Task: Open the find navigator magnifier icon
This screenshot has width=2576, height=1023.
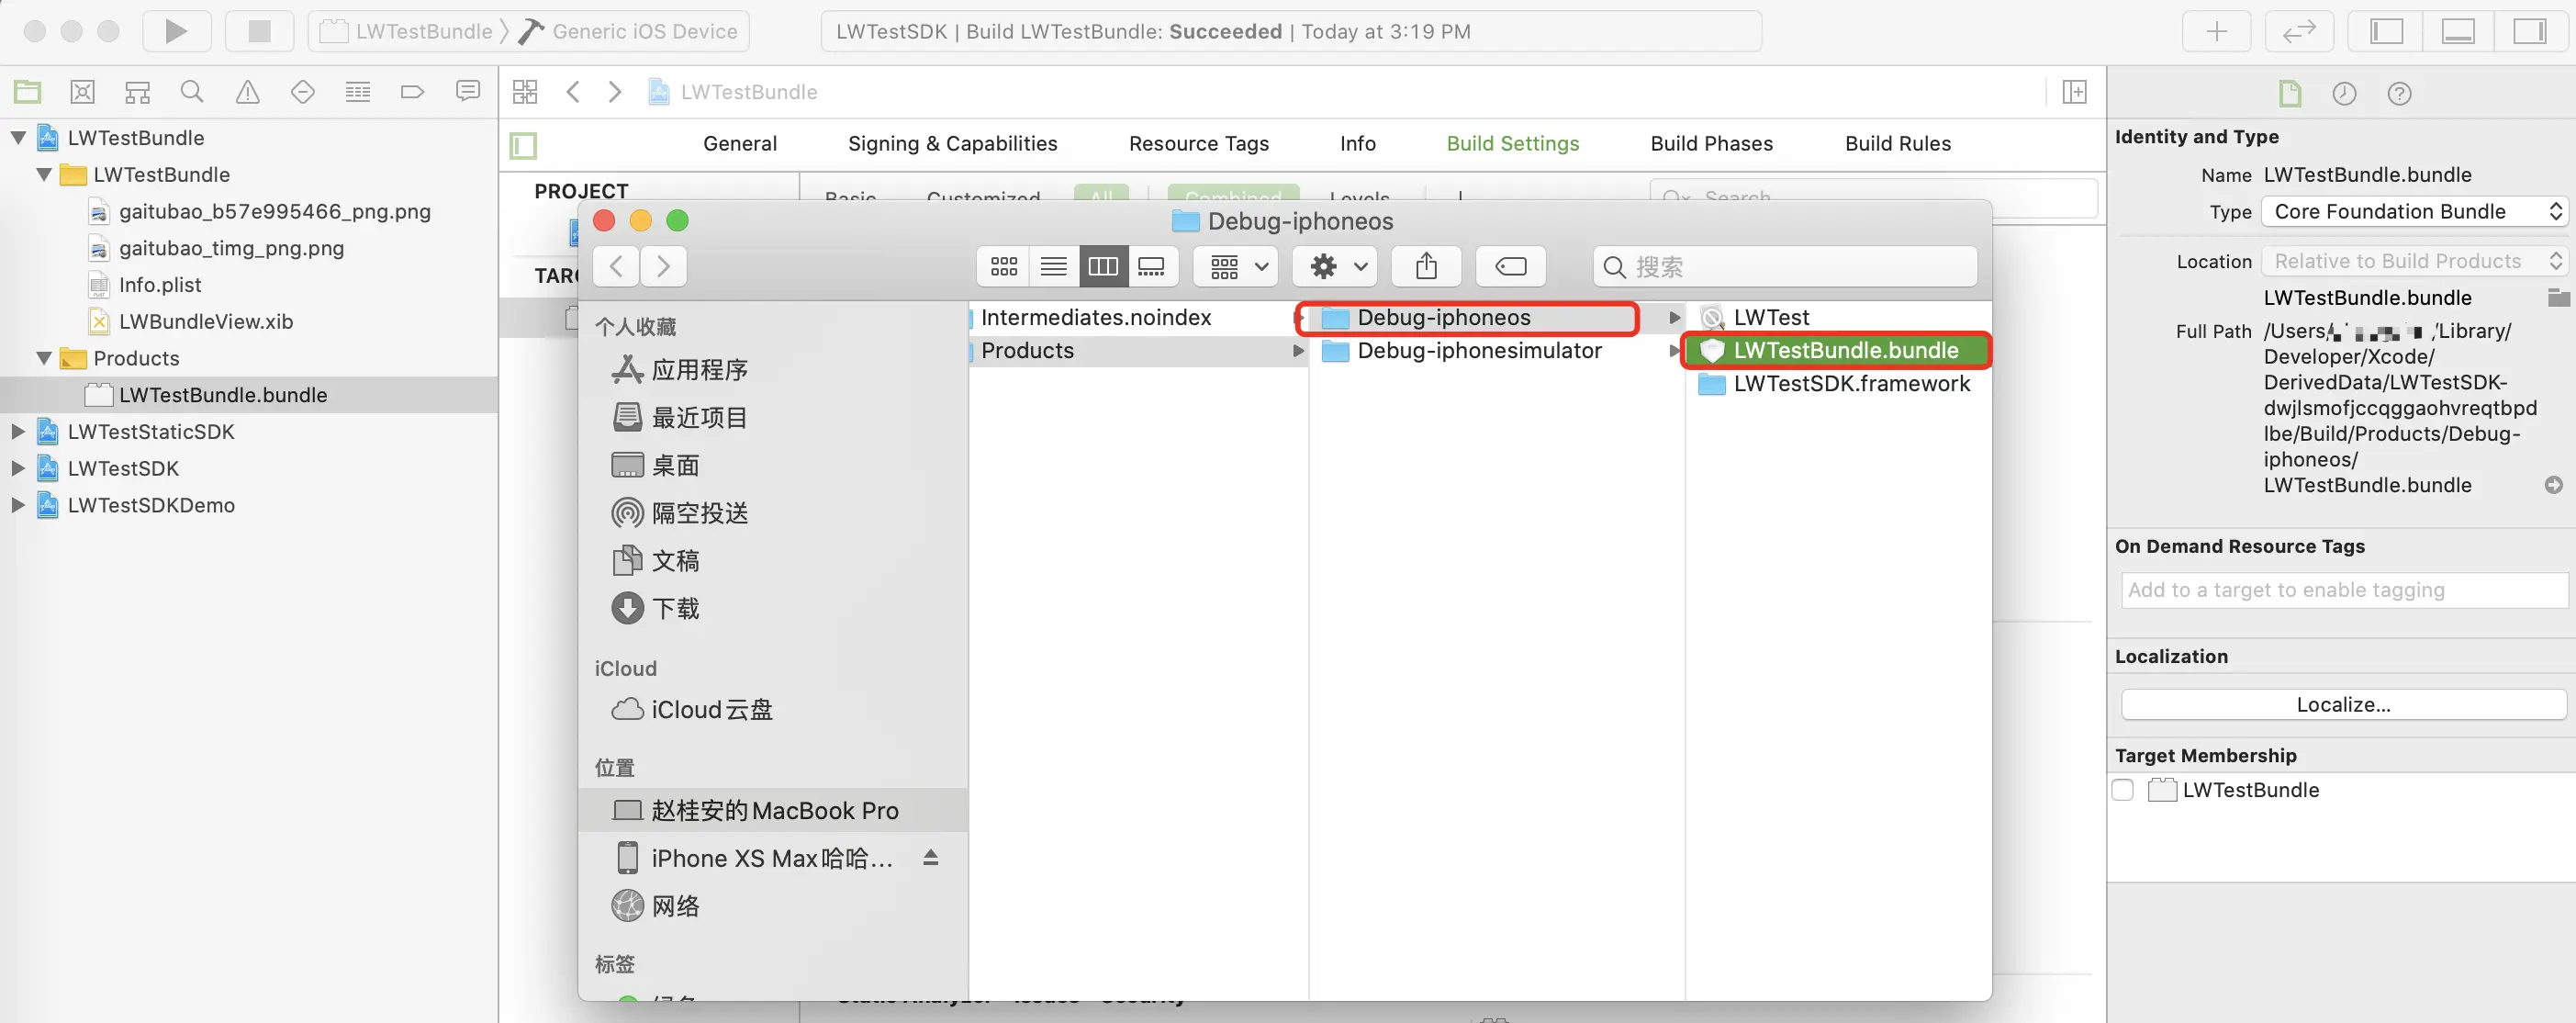Action: click(x=192, y=92)
